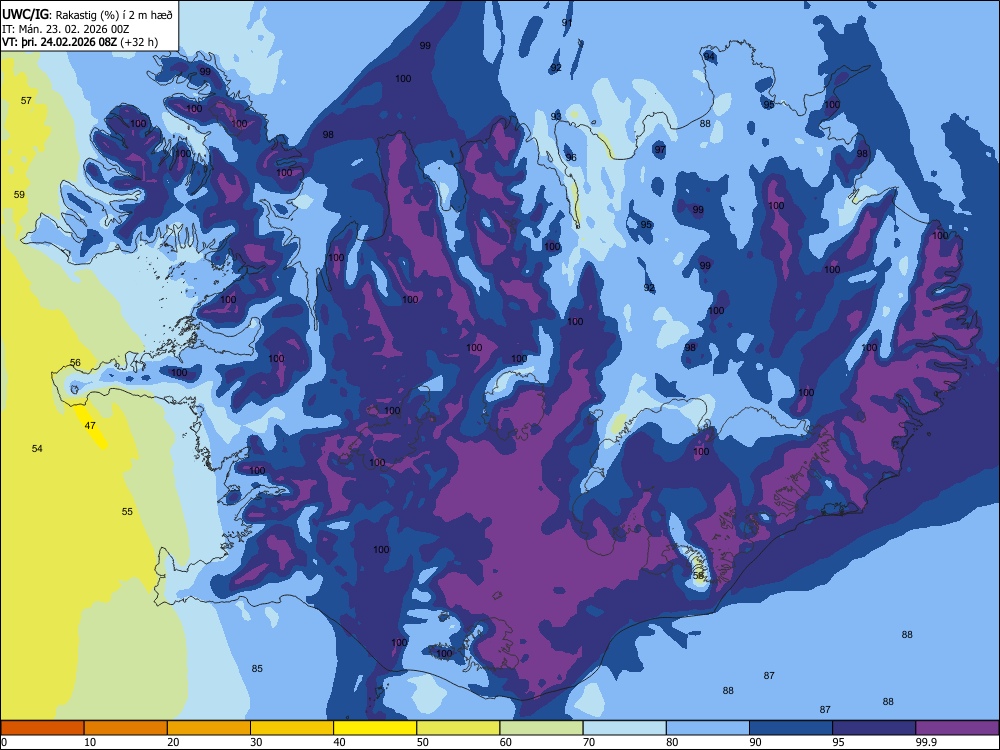Viewport: 1000px width, 750px height.
Task: Select the 30–40 legend color block
Action: (292, 728)
